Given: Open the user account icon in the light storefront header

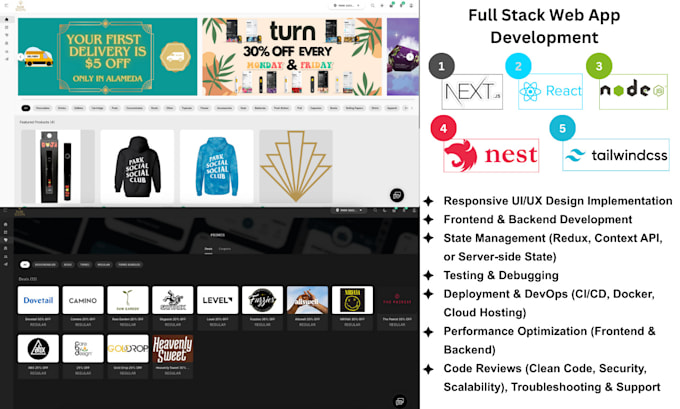Looking at the screenshot, I should click(x=411, y=6).
